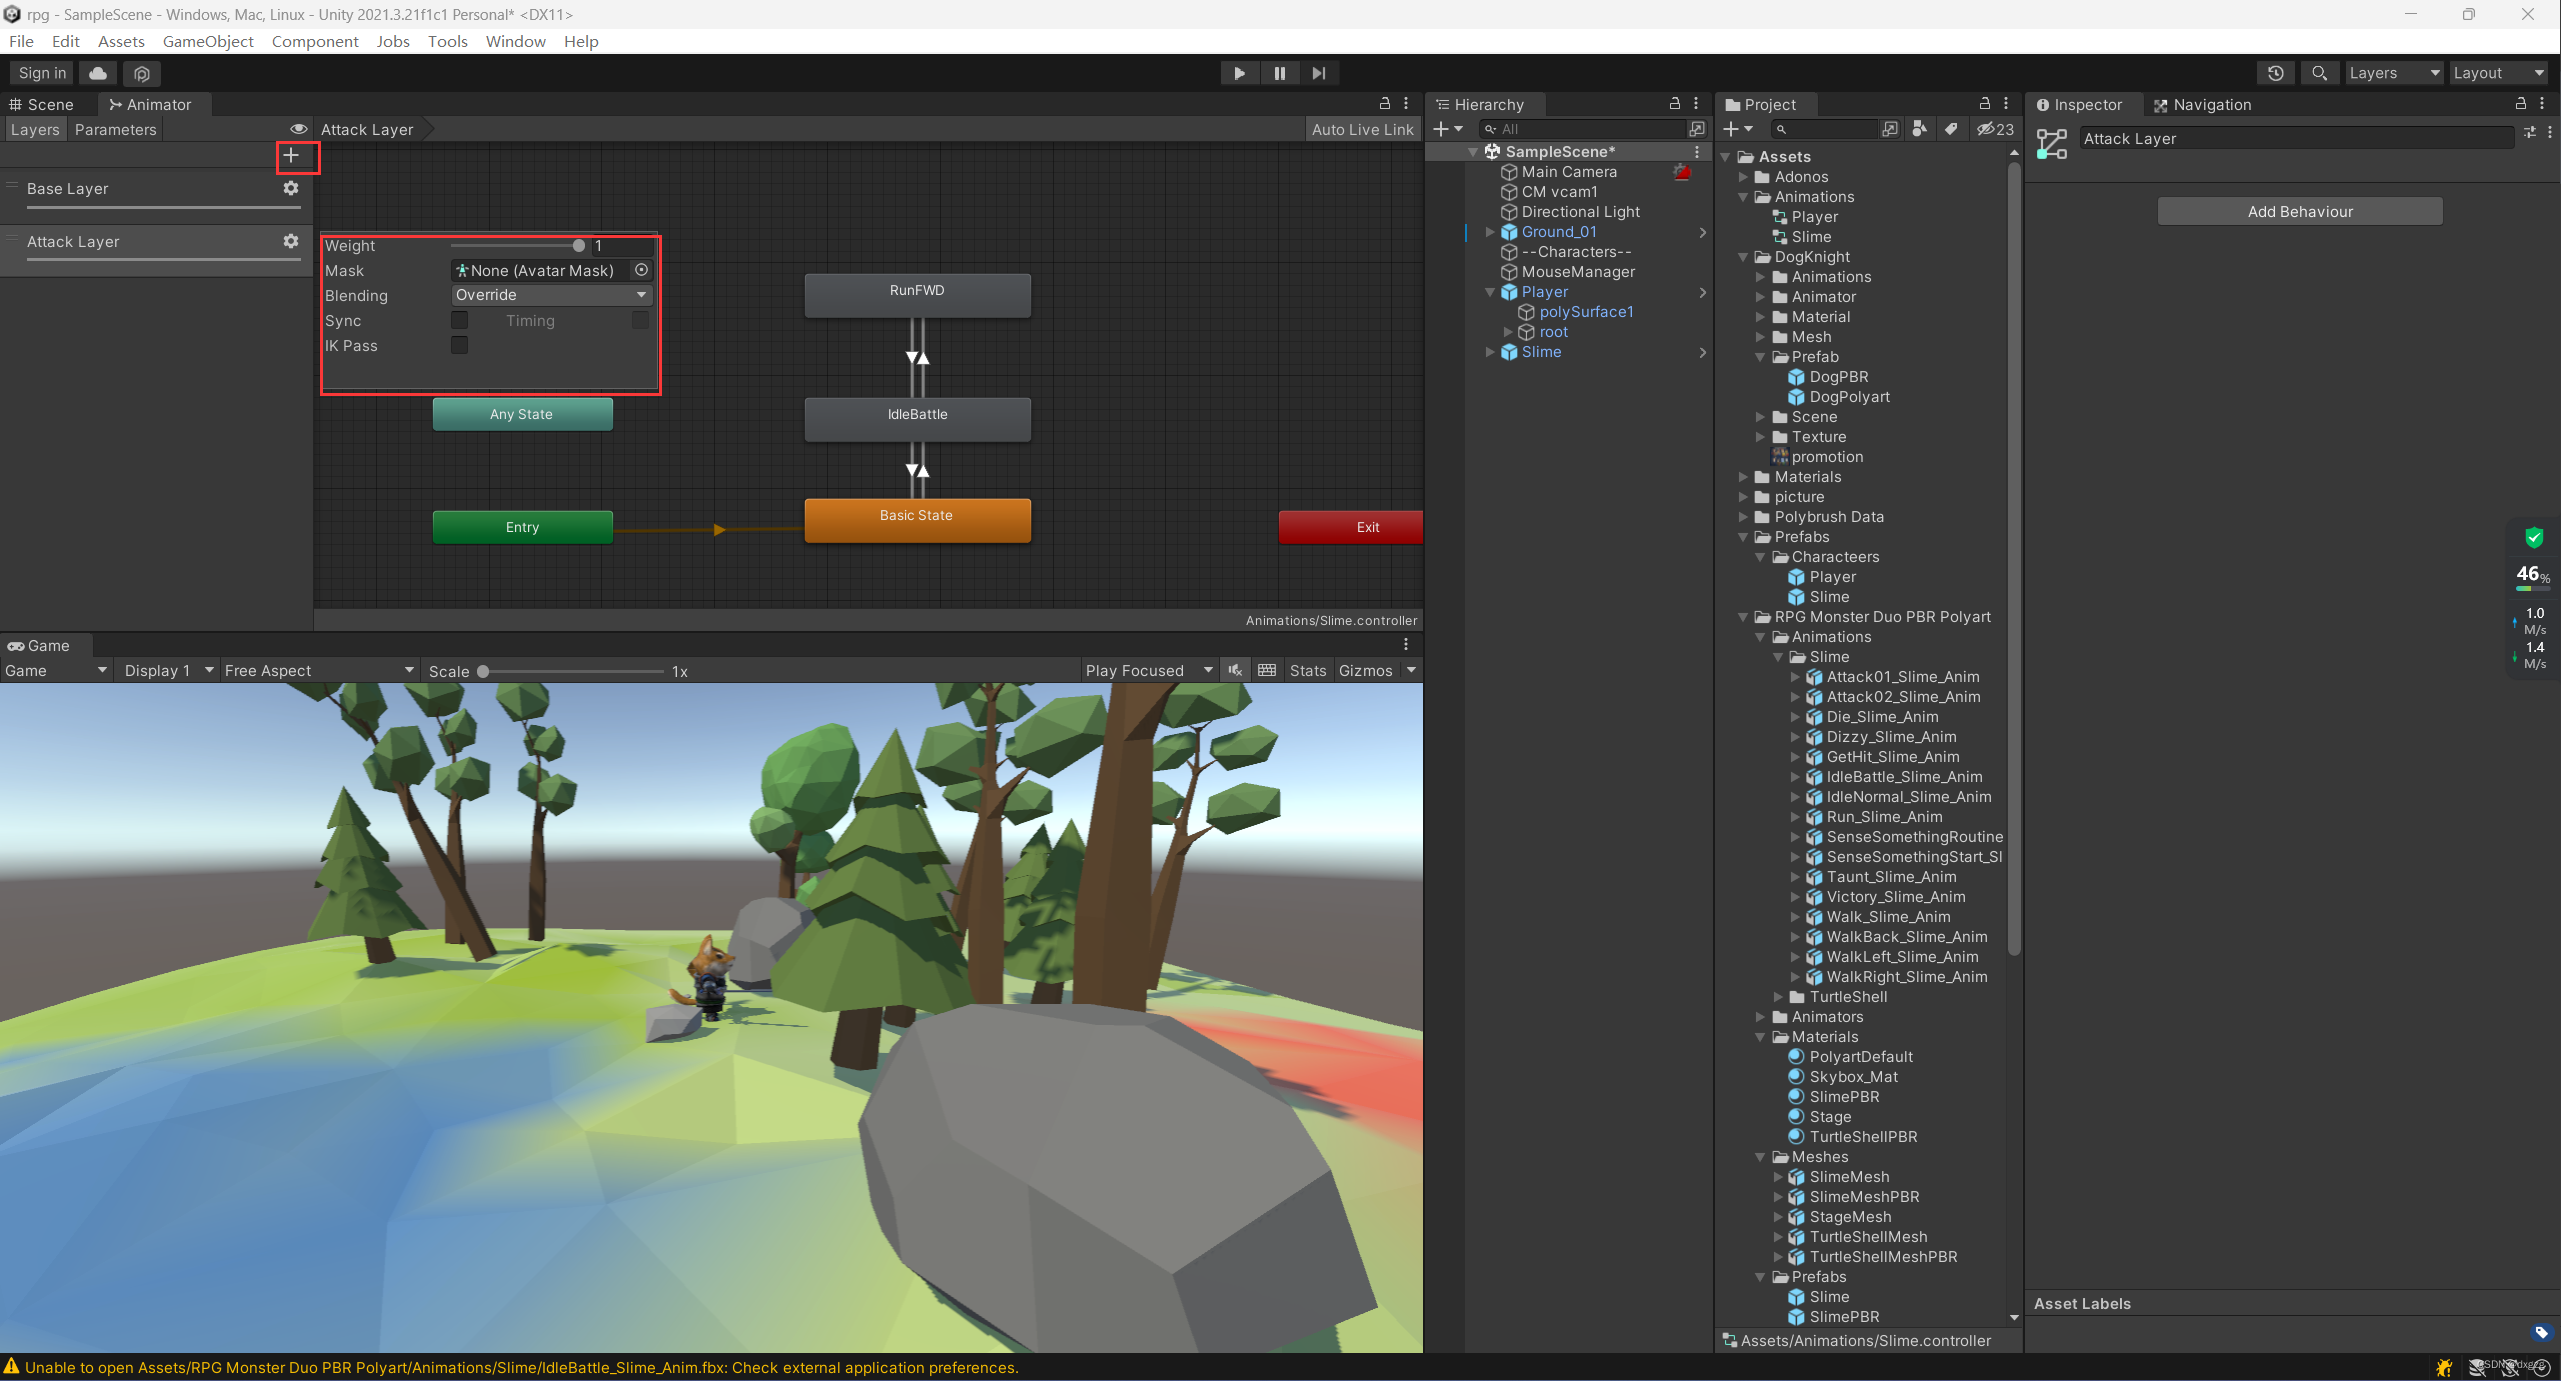The height and width of the screenshot is (1381, 2561).
Task: Click the Add Behaviour button
Action: click(2299, 211)
